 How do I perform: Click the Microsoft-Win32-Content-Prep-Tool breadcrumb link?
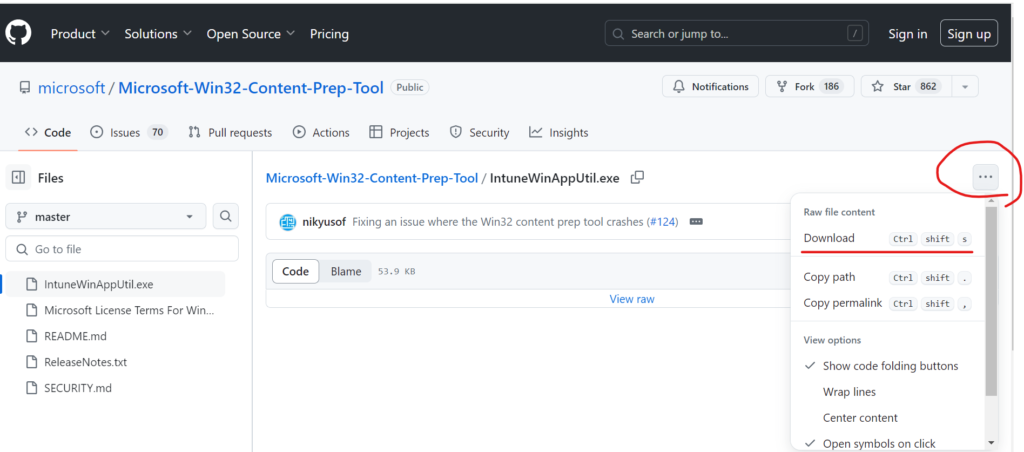372,178
